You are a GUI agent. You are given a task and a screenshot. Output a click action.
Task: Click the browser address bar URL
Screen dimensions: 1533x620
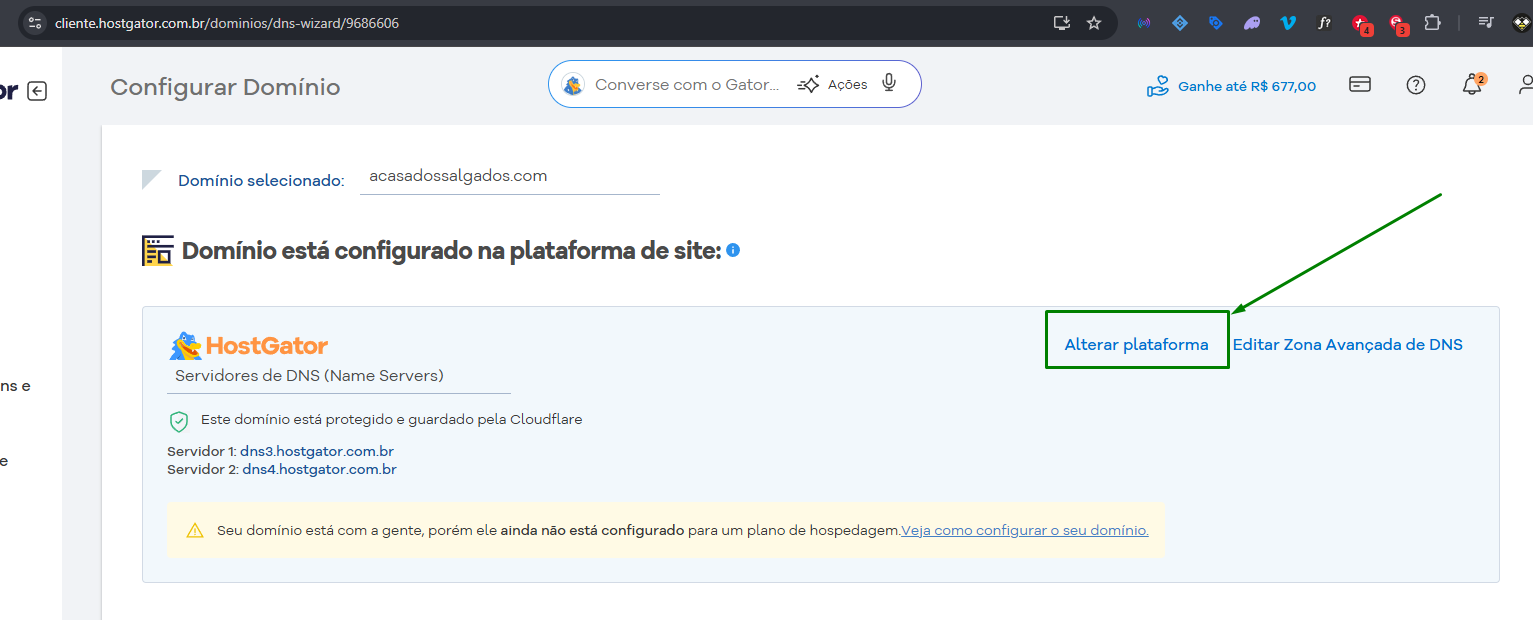click(x=227, y=22)
